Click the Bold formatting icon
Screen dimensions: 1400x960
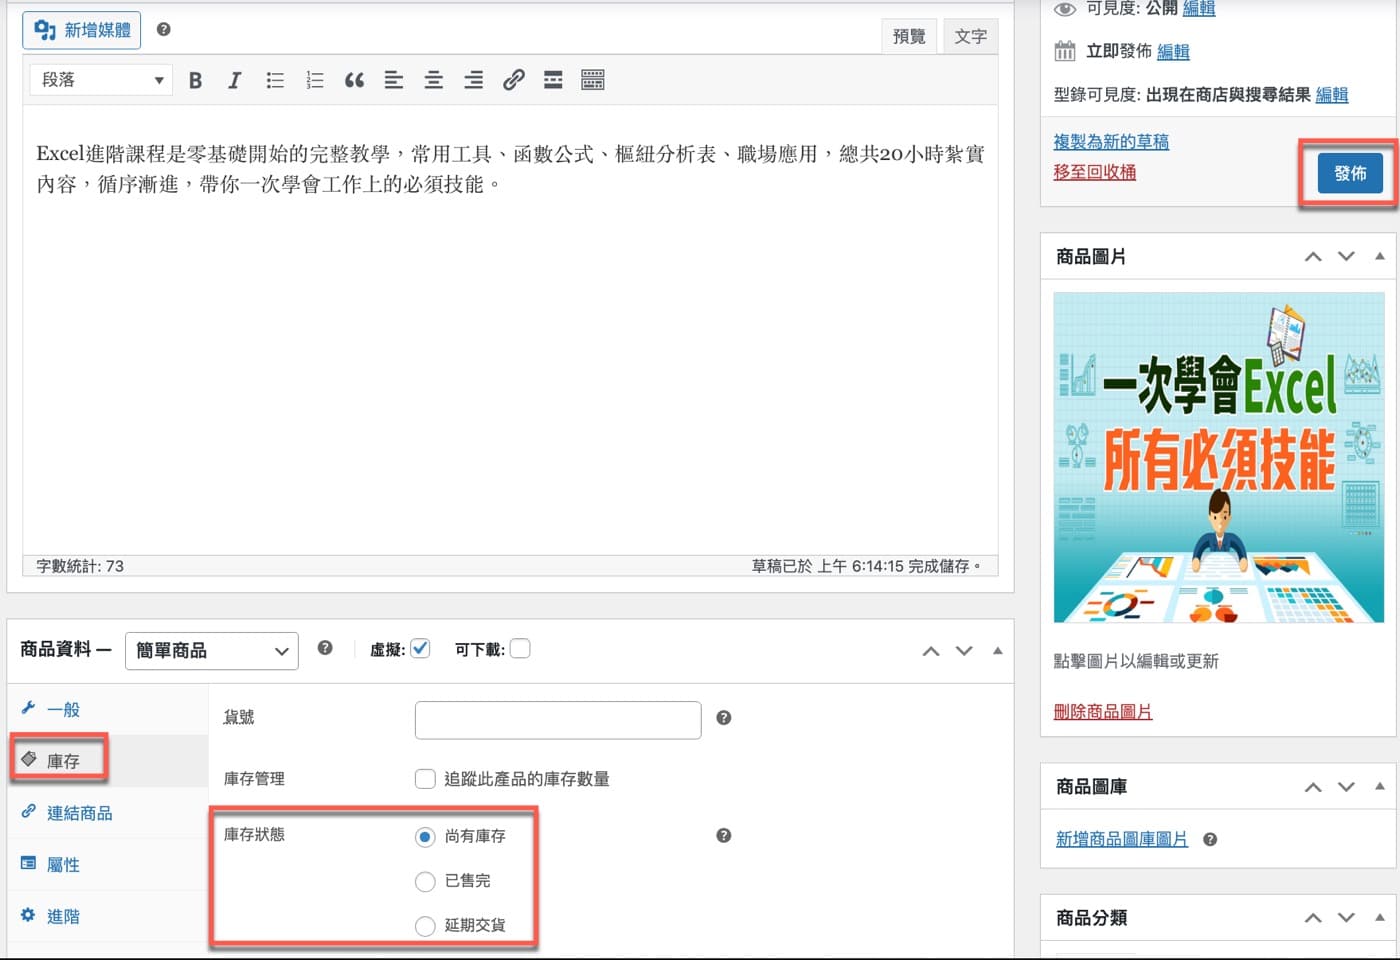[195, 80]
